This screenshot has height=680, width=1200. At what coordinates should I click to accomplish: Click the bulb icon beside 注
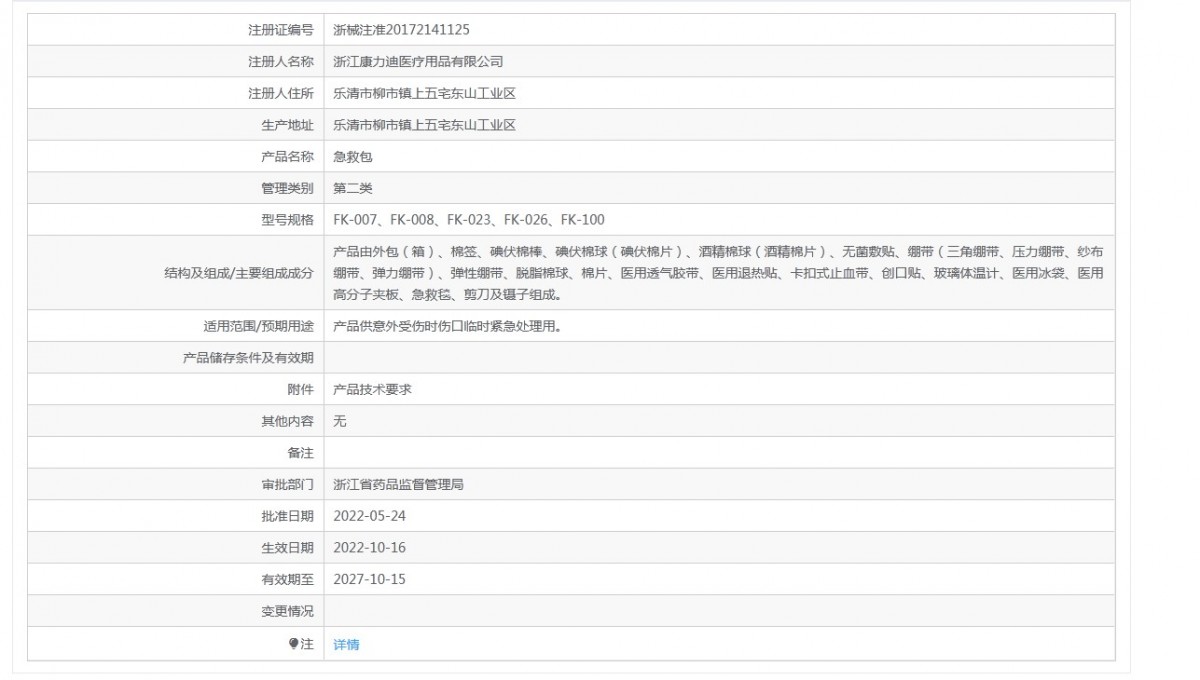pyautogui.click(x=294, y=644)
